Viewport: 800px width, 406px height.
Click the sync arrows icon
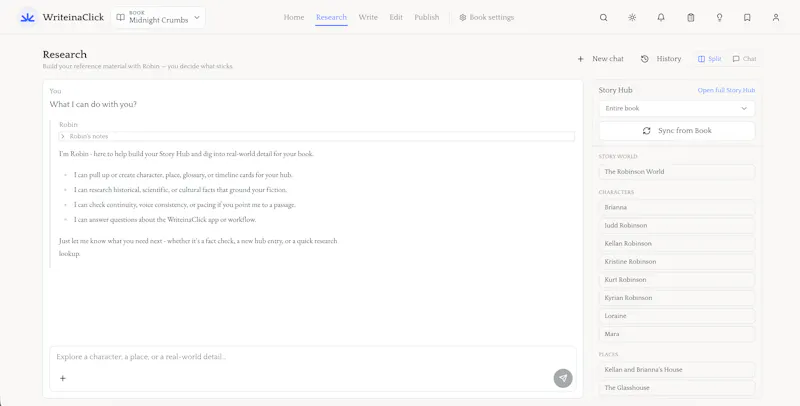point(646,131)
